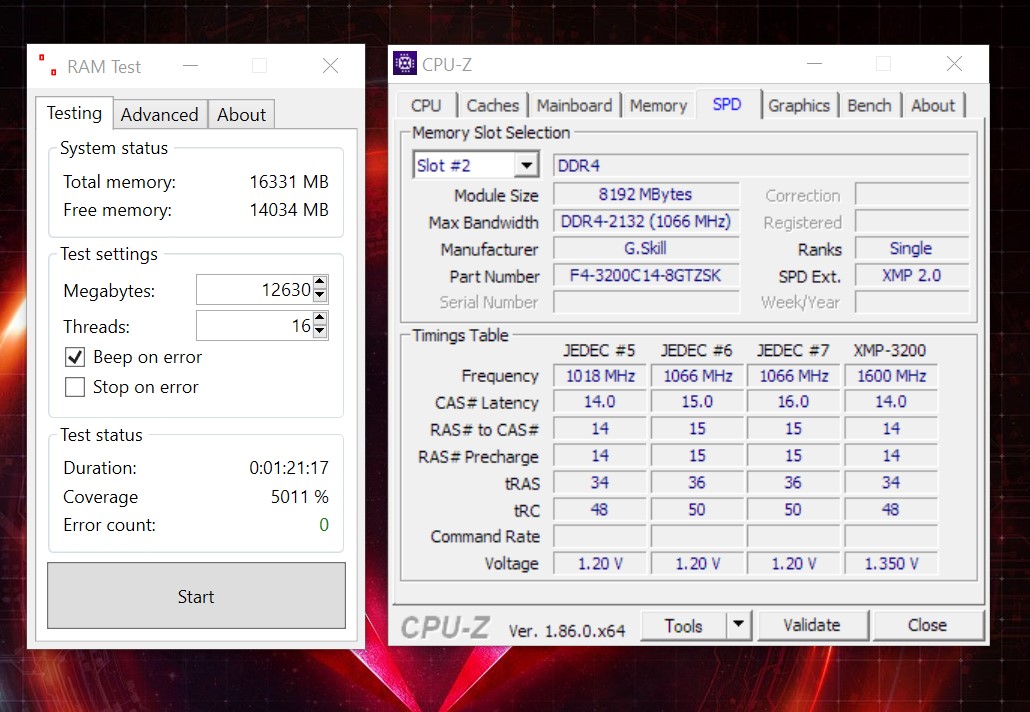Enable the Stop on error checkbox
This screenshot has width=1030, height=712.
click(x=75, y=387)
